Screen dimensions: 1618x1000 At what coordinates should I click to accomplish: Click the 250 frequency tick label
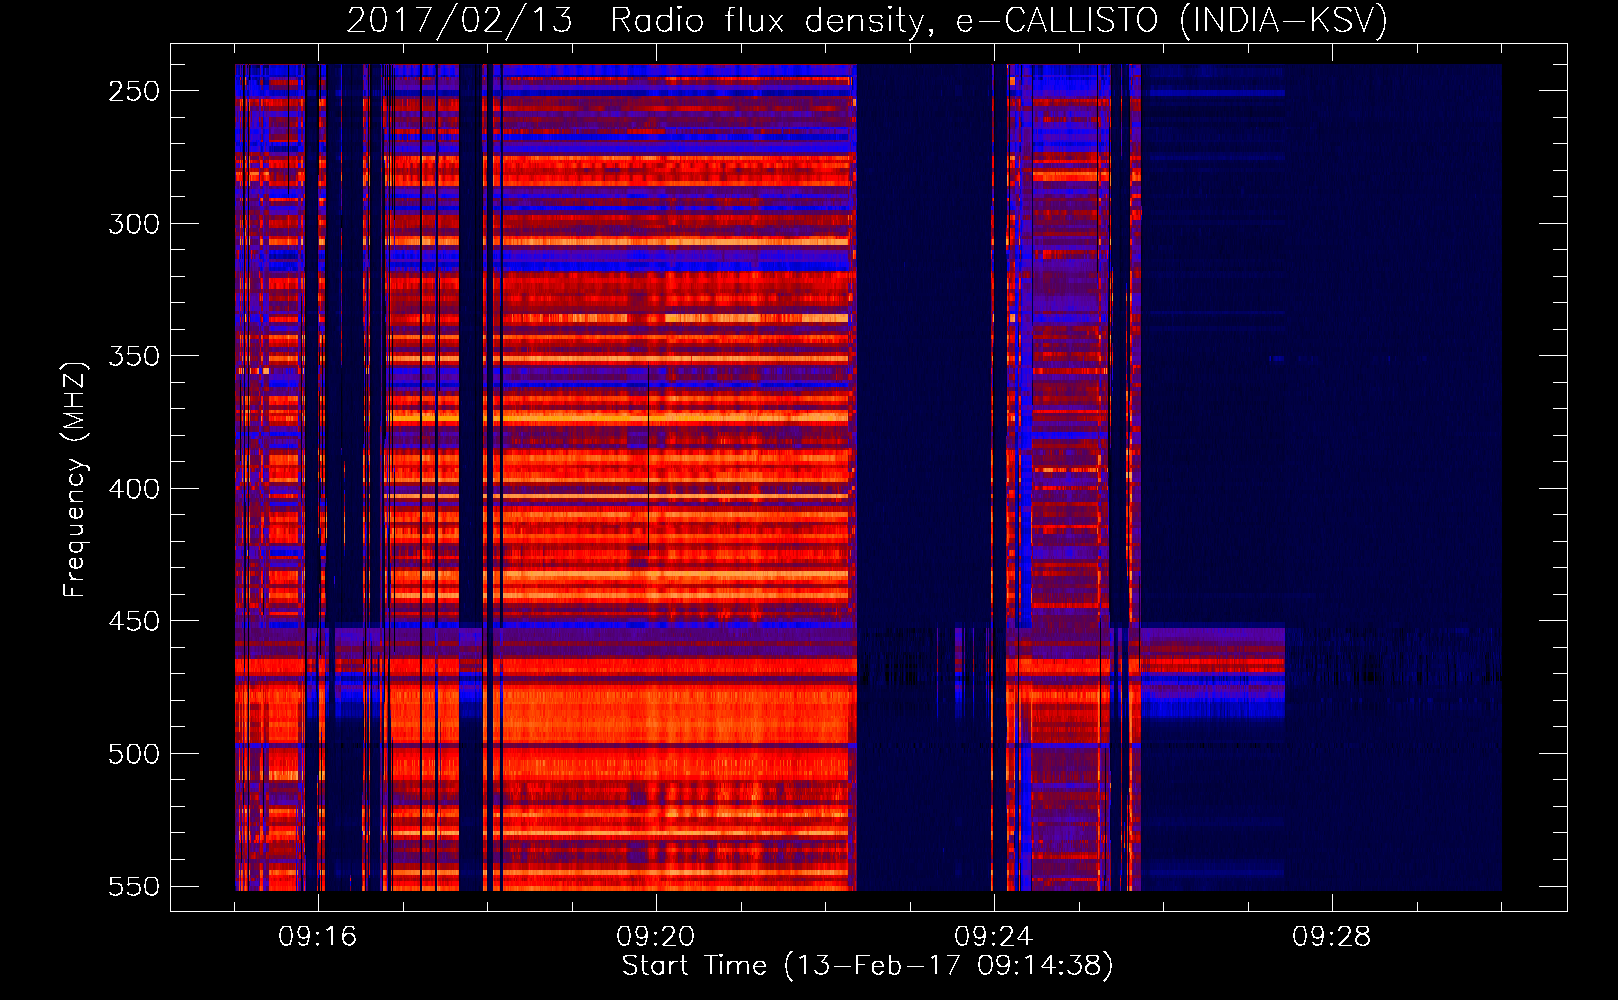click(x=134, y=91)
